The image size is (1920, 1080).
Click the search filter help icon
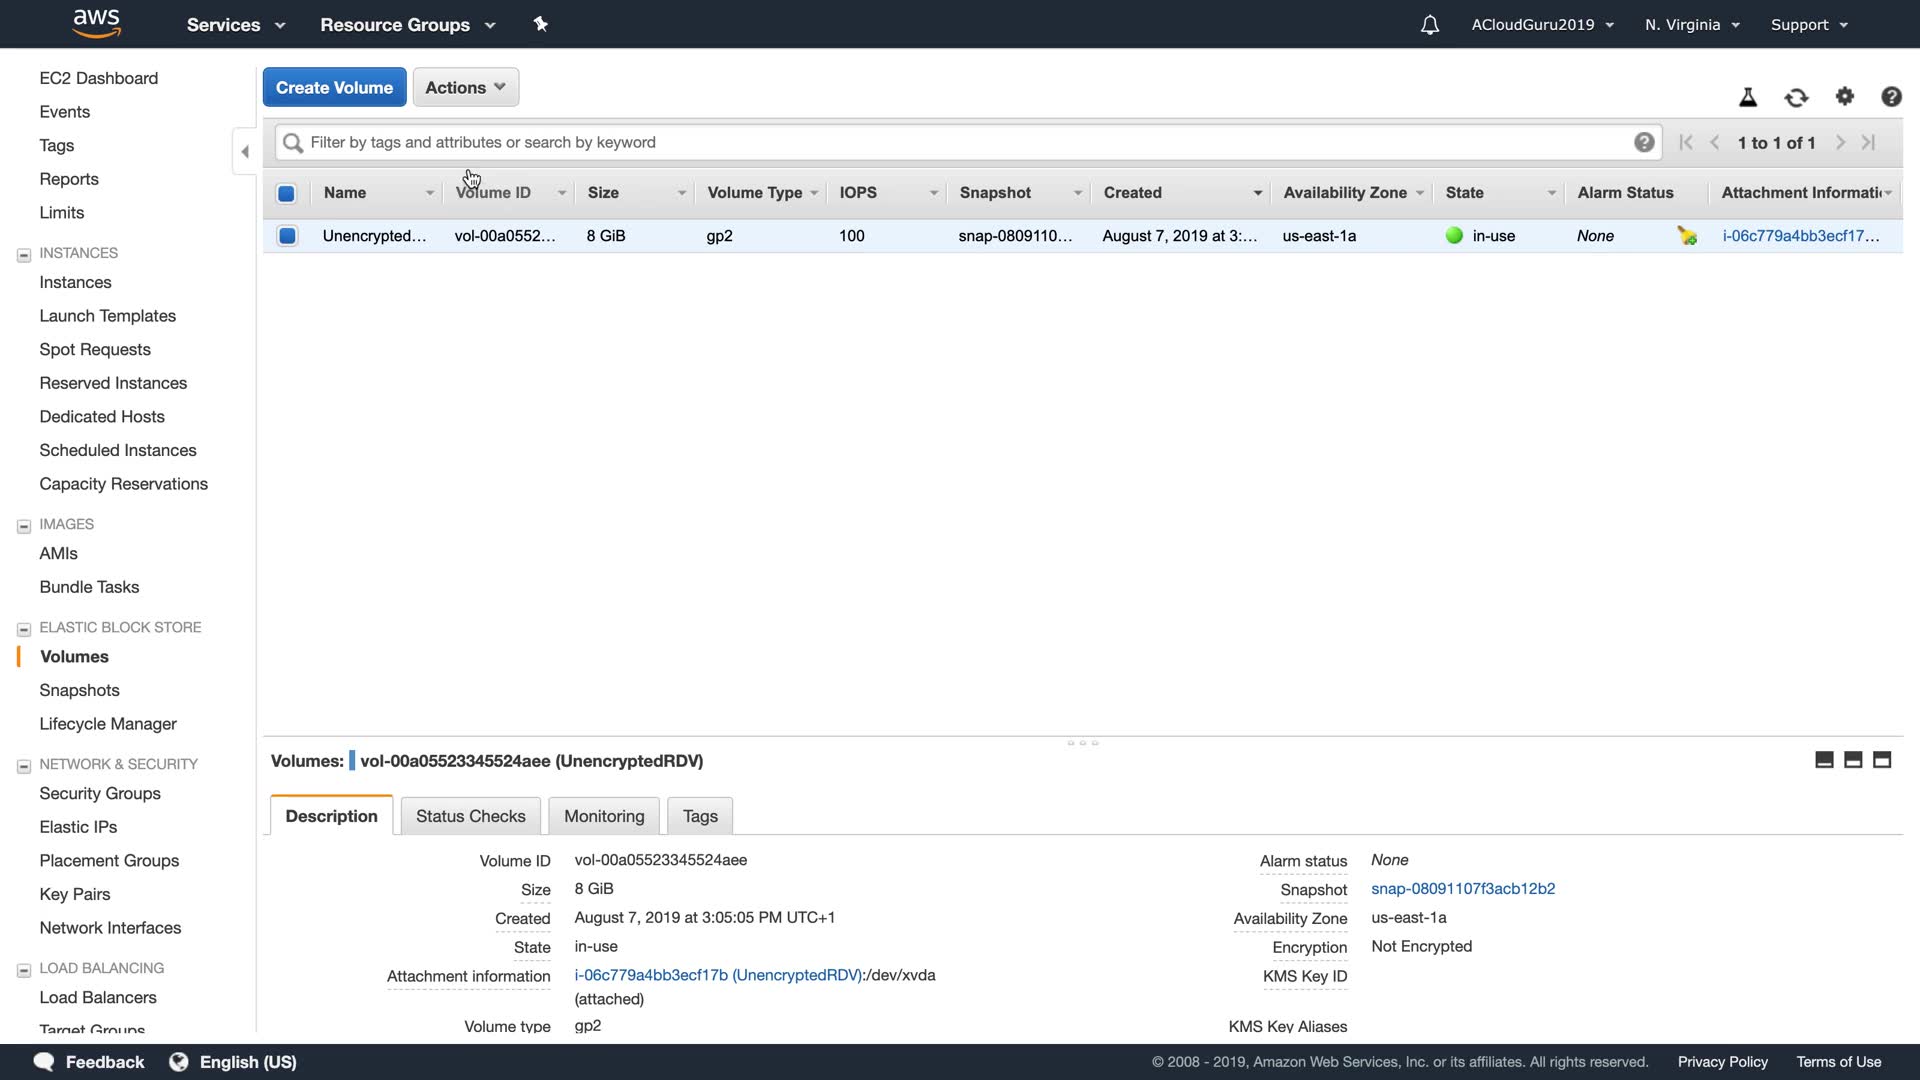click(1643, 142)
